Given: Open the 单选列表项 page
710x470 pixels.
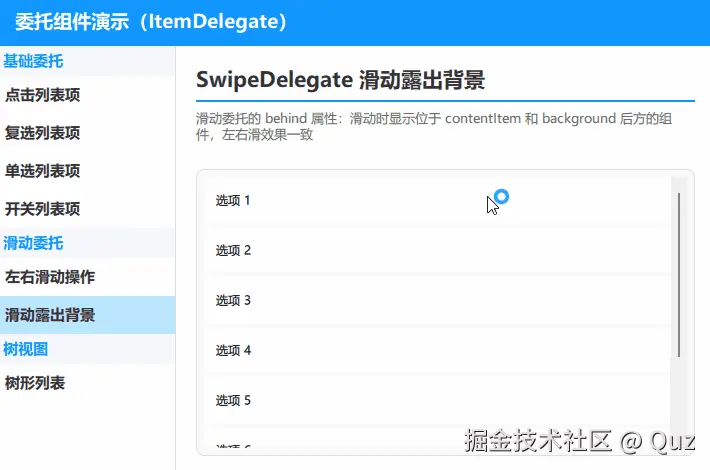Looking at the screenshot, I should pyautogui.click(x=87, y=171).
